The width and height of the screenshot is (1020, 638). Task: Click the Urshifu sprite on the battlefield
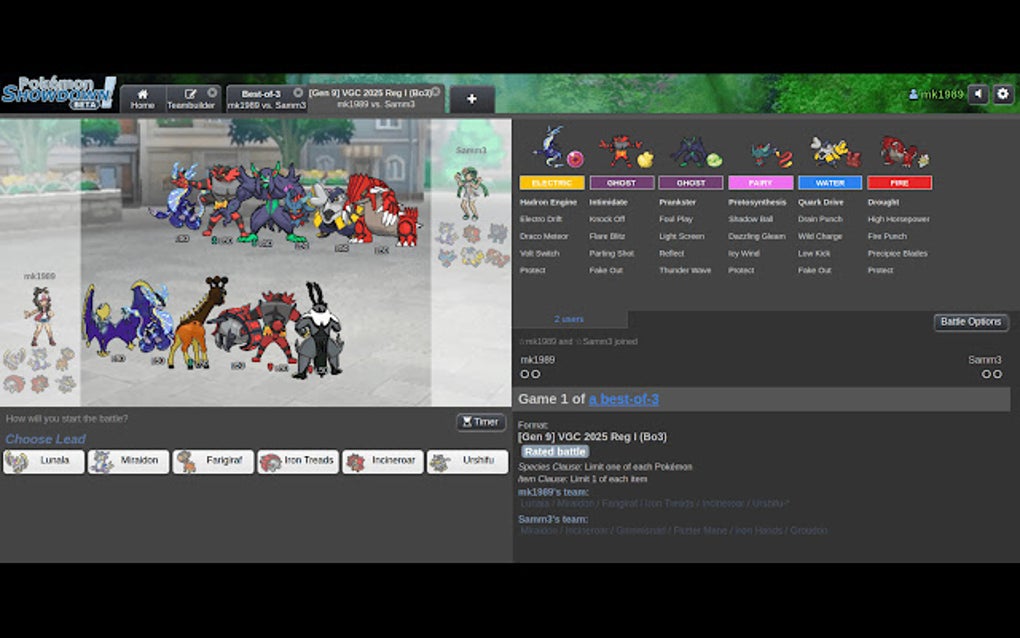pyautogui.click(x=317, y=330)
